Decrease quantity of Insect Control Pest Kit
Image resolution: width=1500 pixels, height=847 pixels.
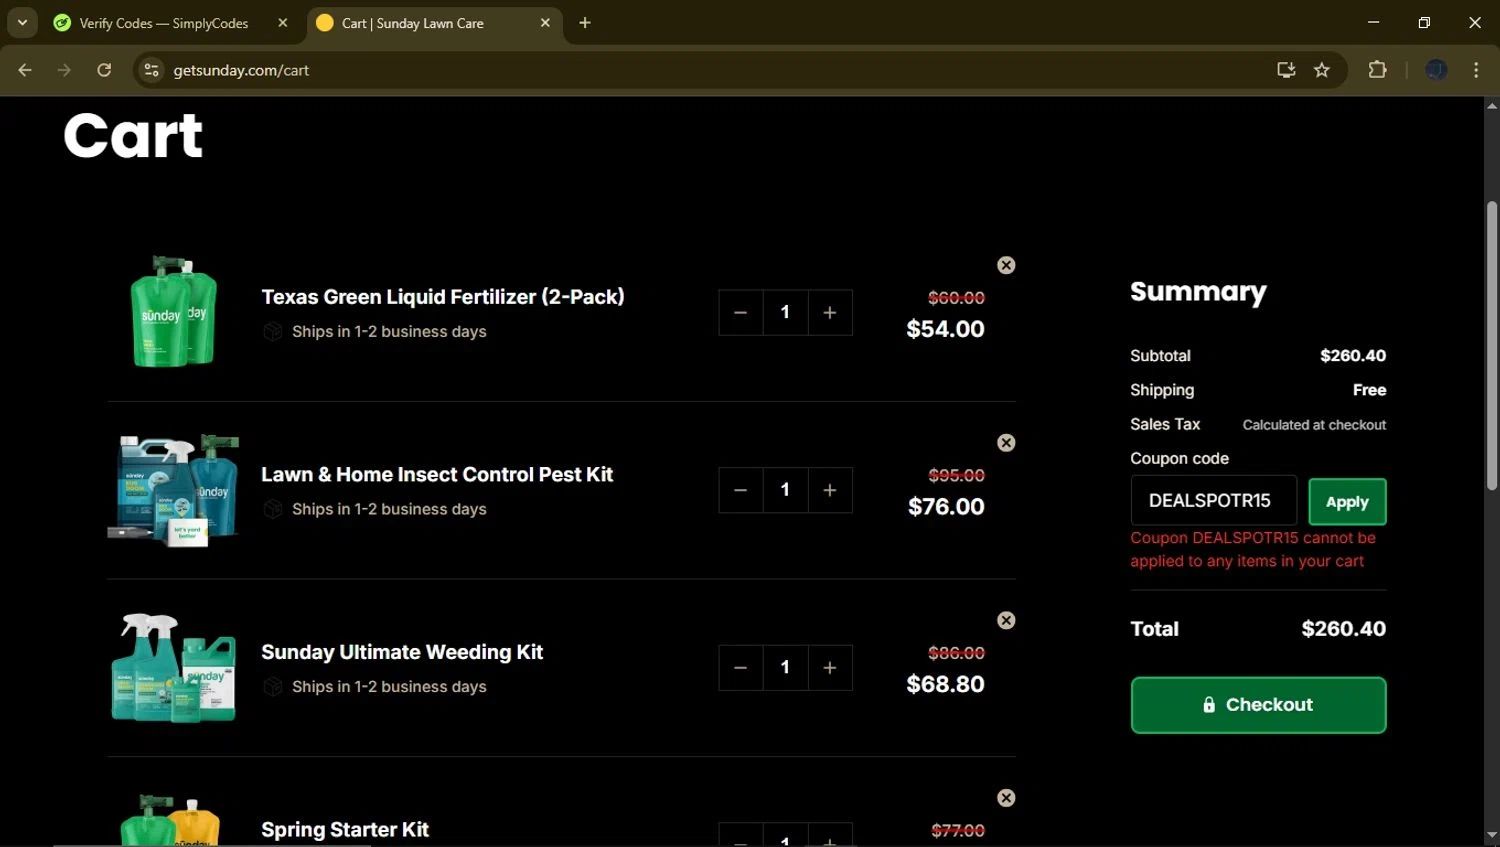pos(741,490)
